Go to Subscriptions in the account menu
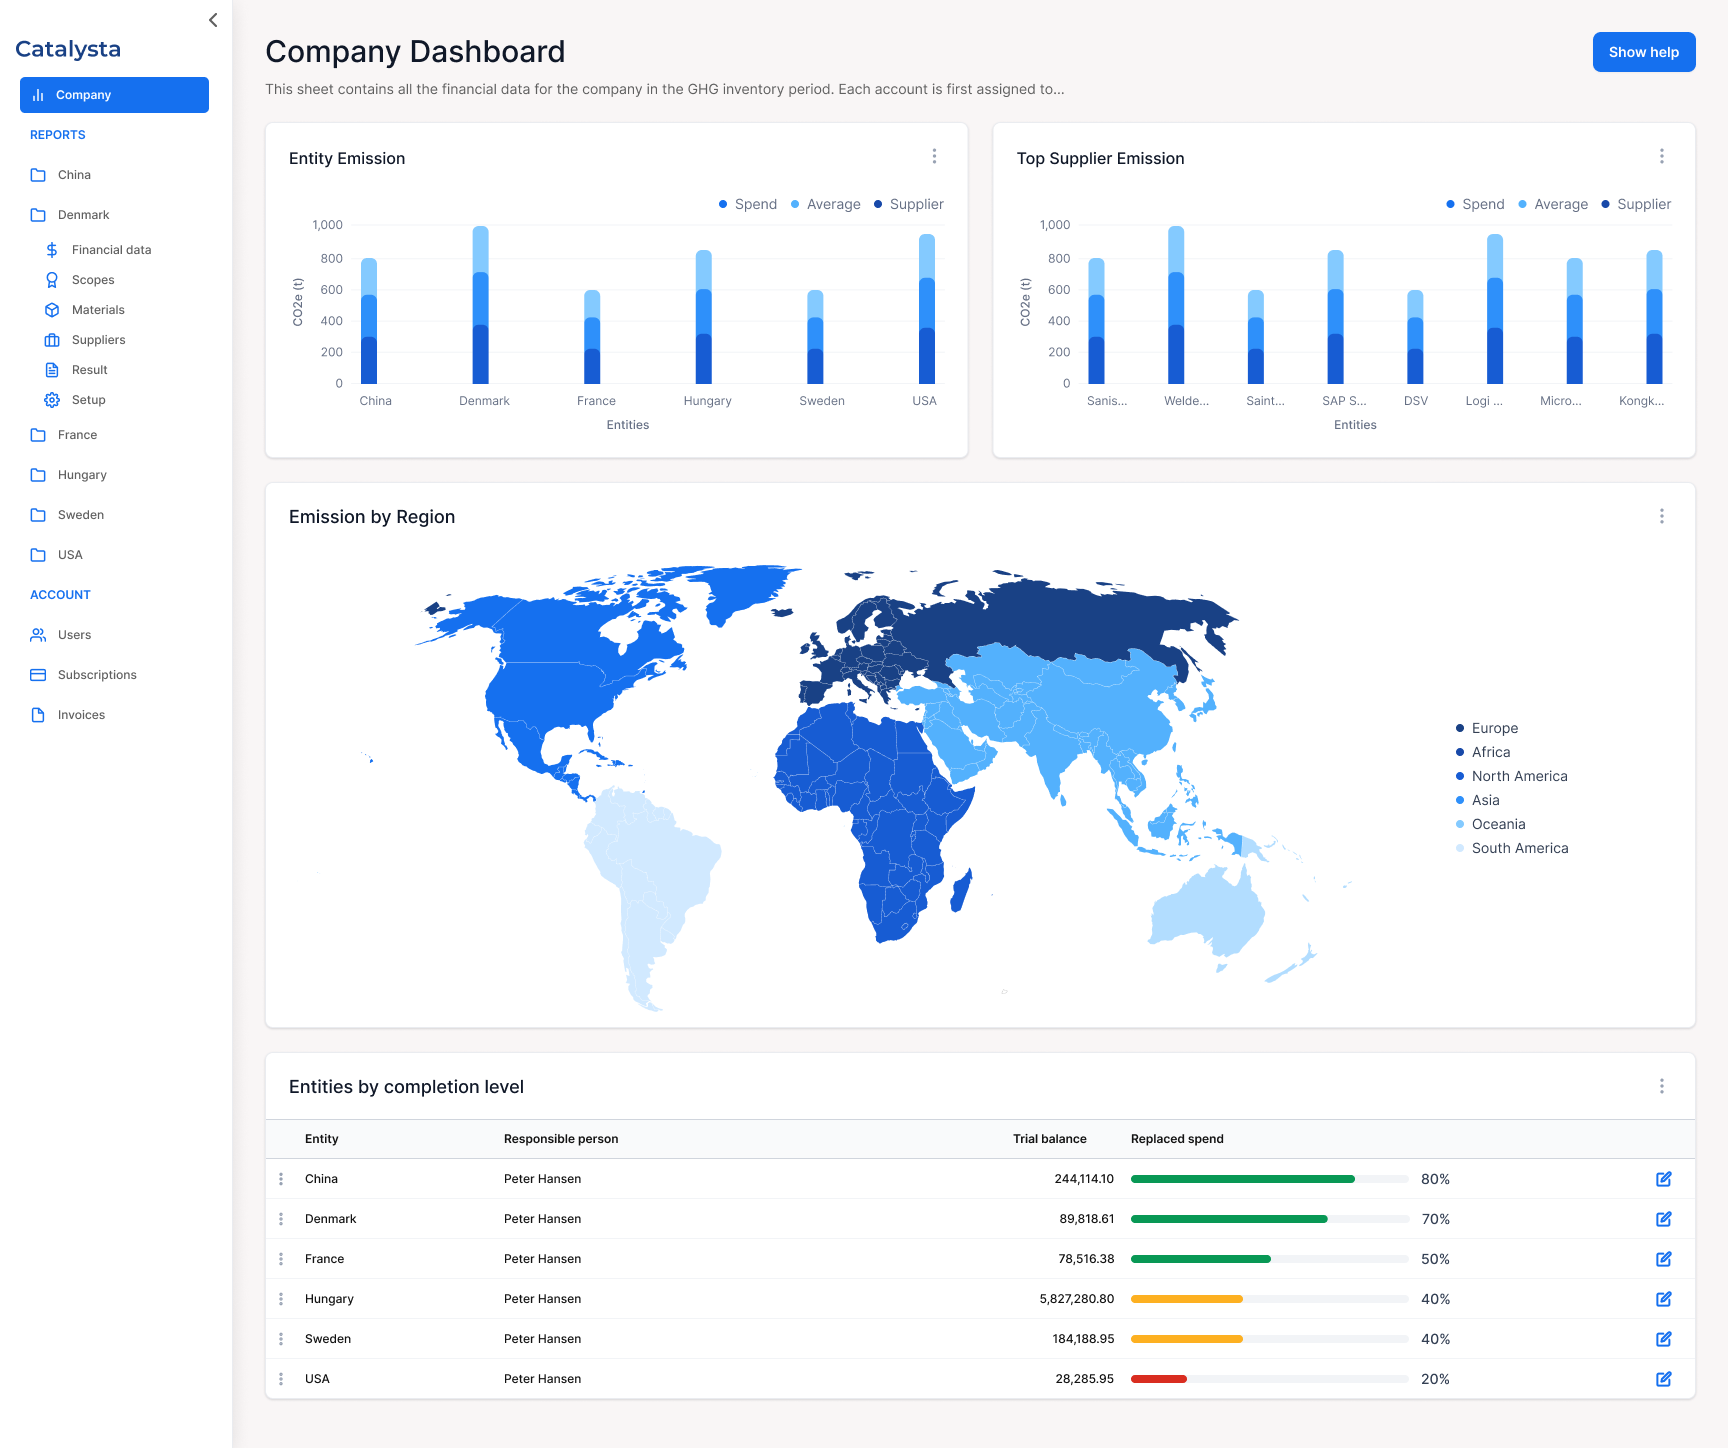 (x=97, y=675)
